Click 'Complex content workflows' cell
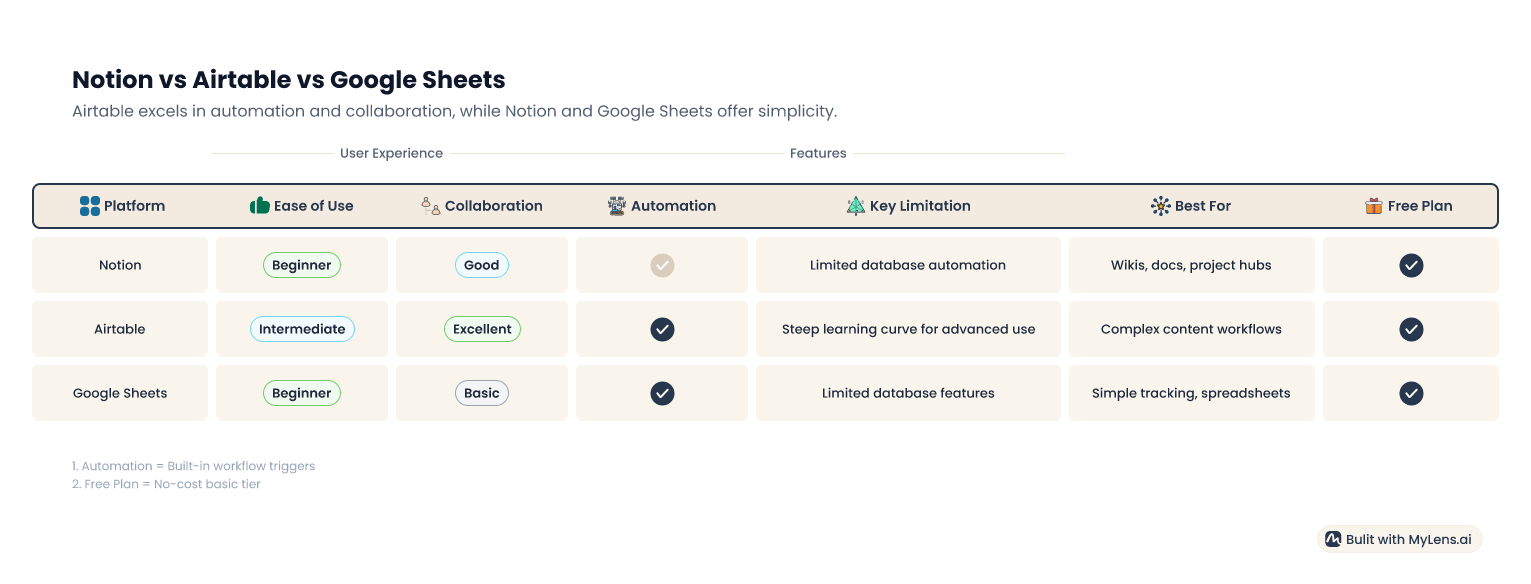Screen dimensions: 1531x584 pos(1191,329)
